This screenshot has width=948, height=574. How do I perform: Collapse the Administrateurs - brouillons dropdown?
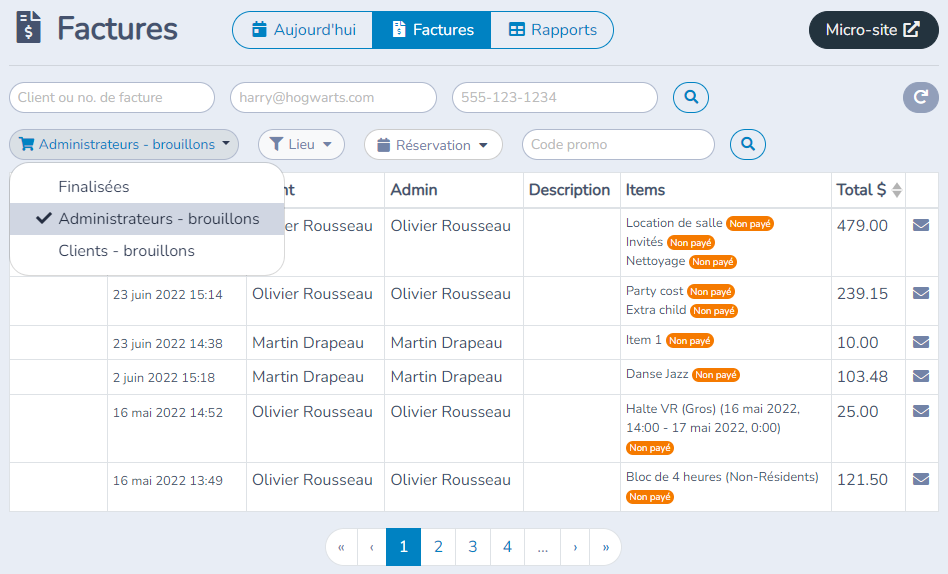tap(124, 145)
